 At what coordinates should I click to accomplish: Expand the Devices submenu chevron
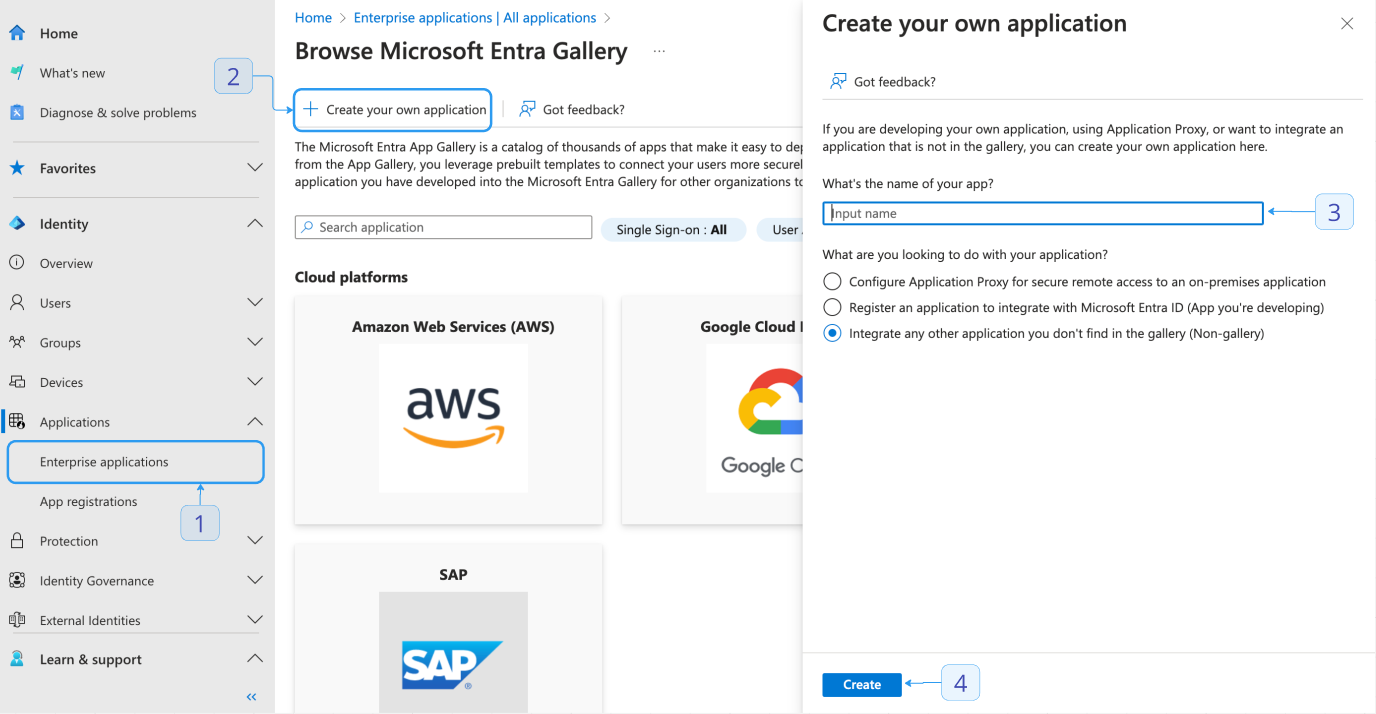tap(254, 382)
